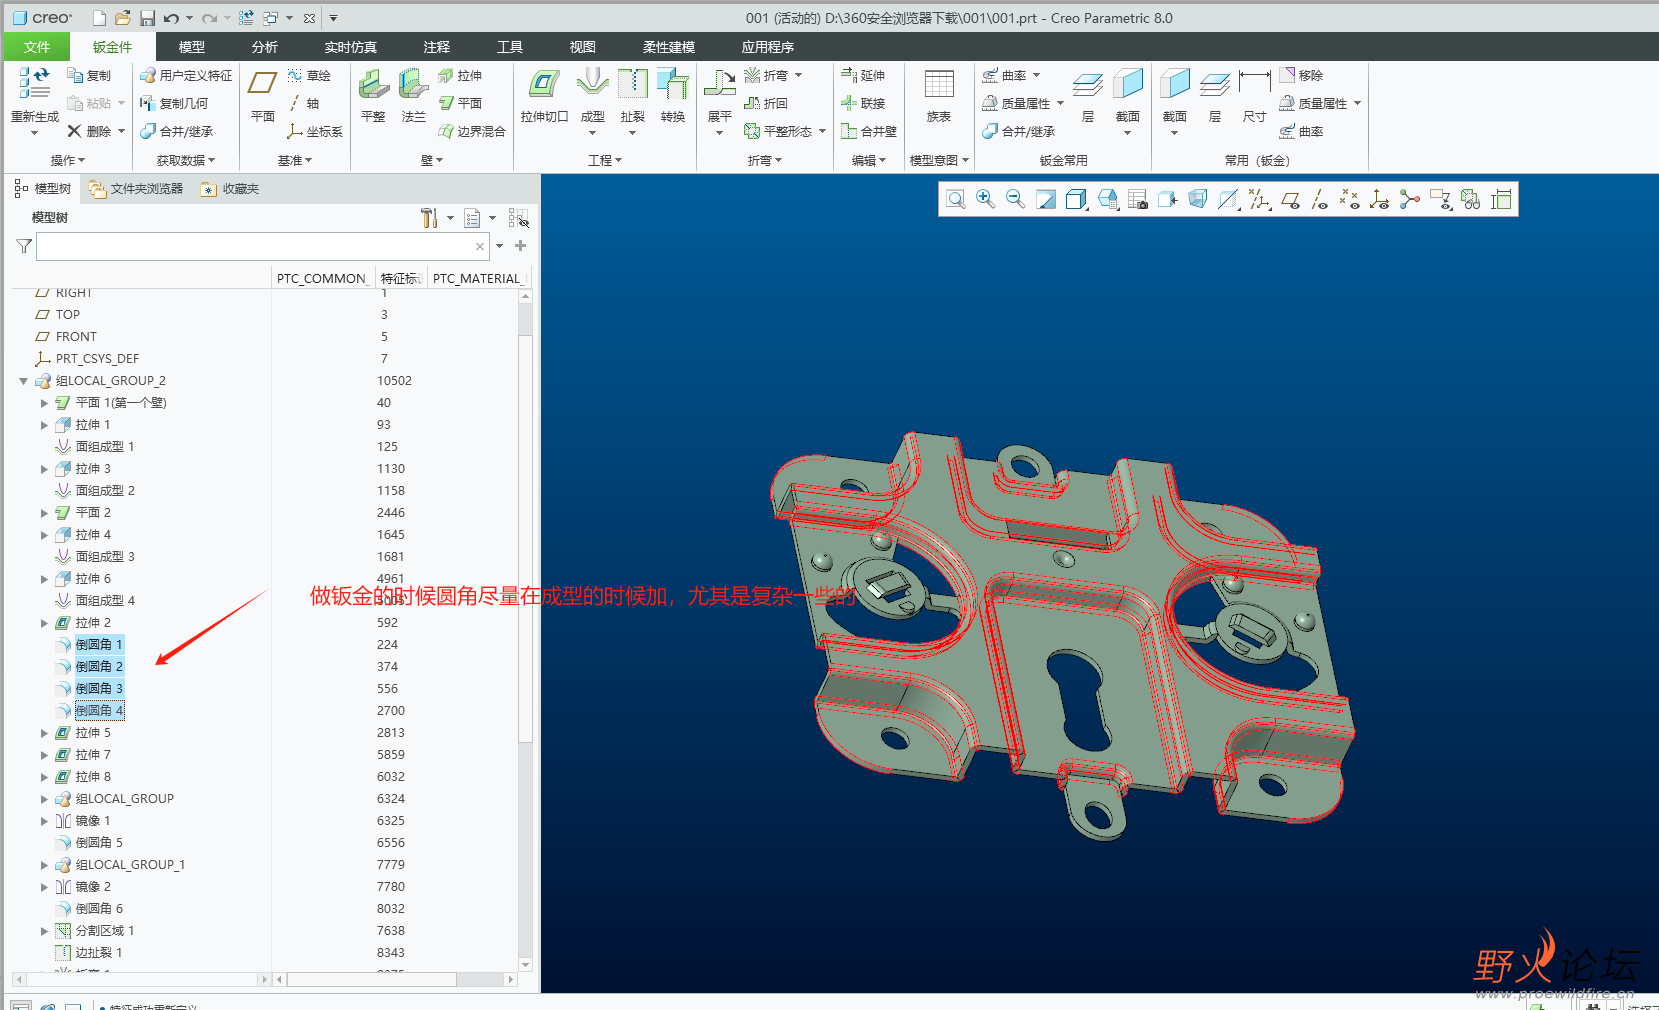Toggle datum plane display

pos(1290,200)
